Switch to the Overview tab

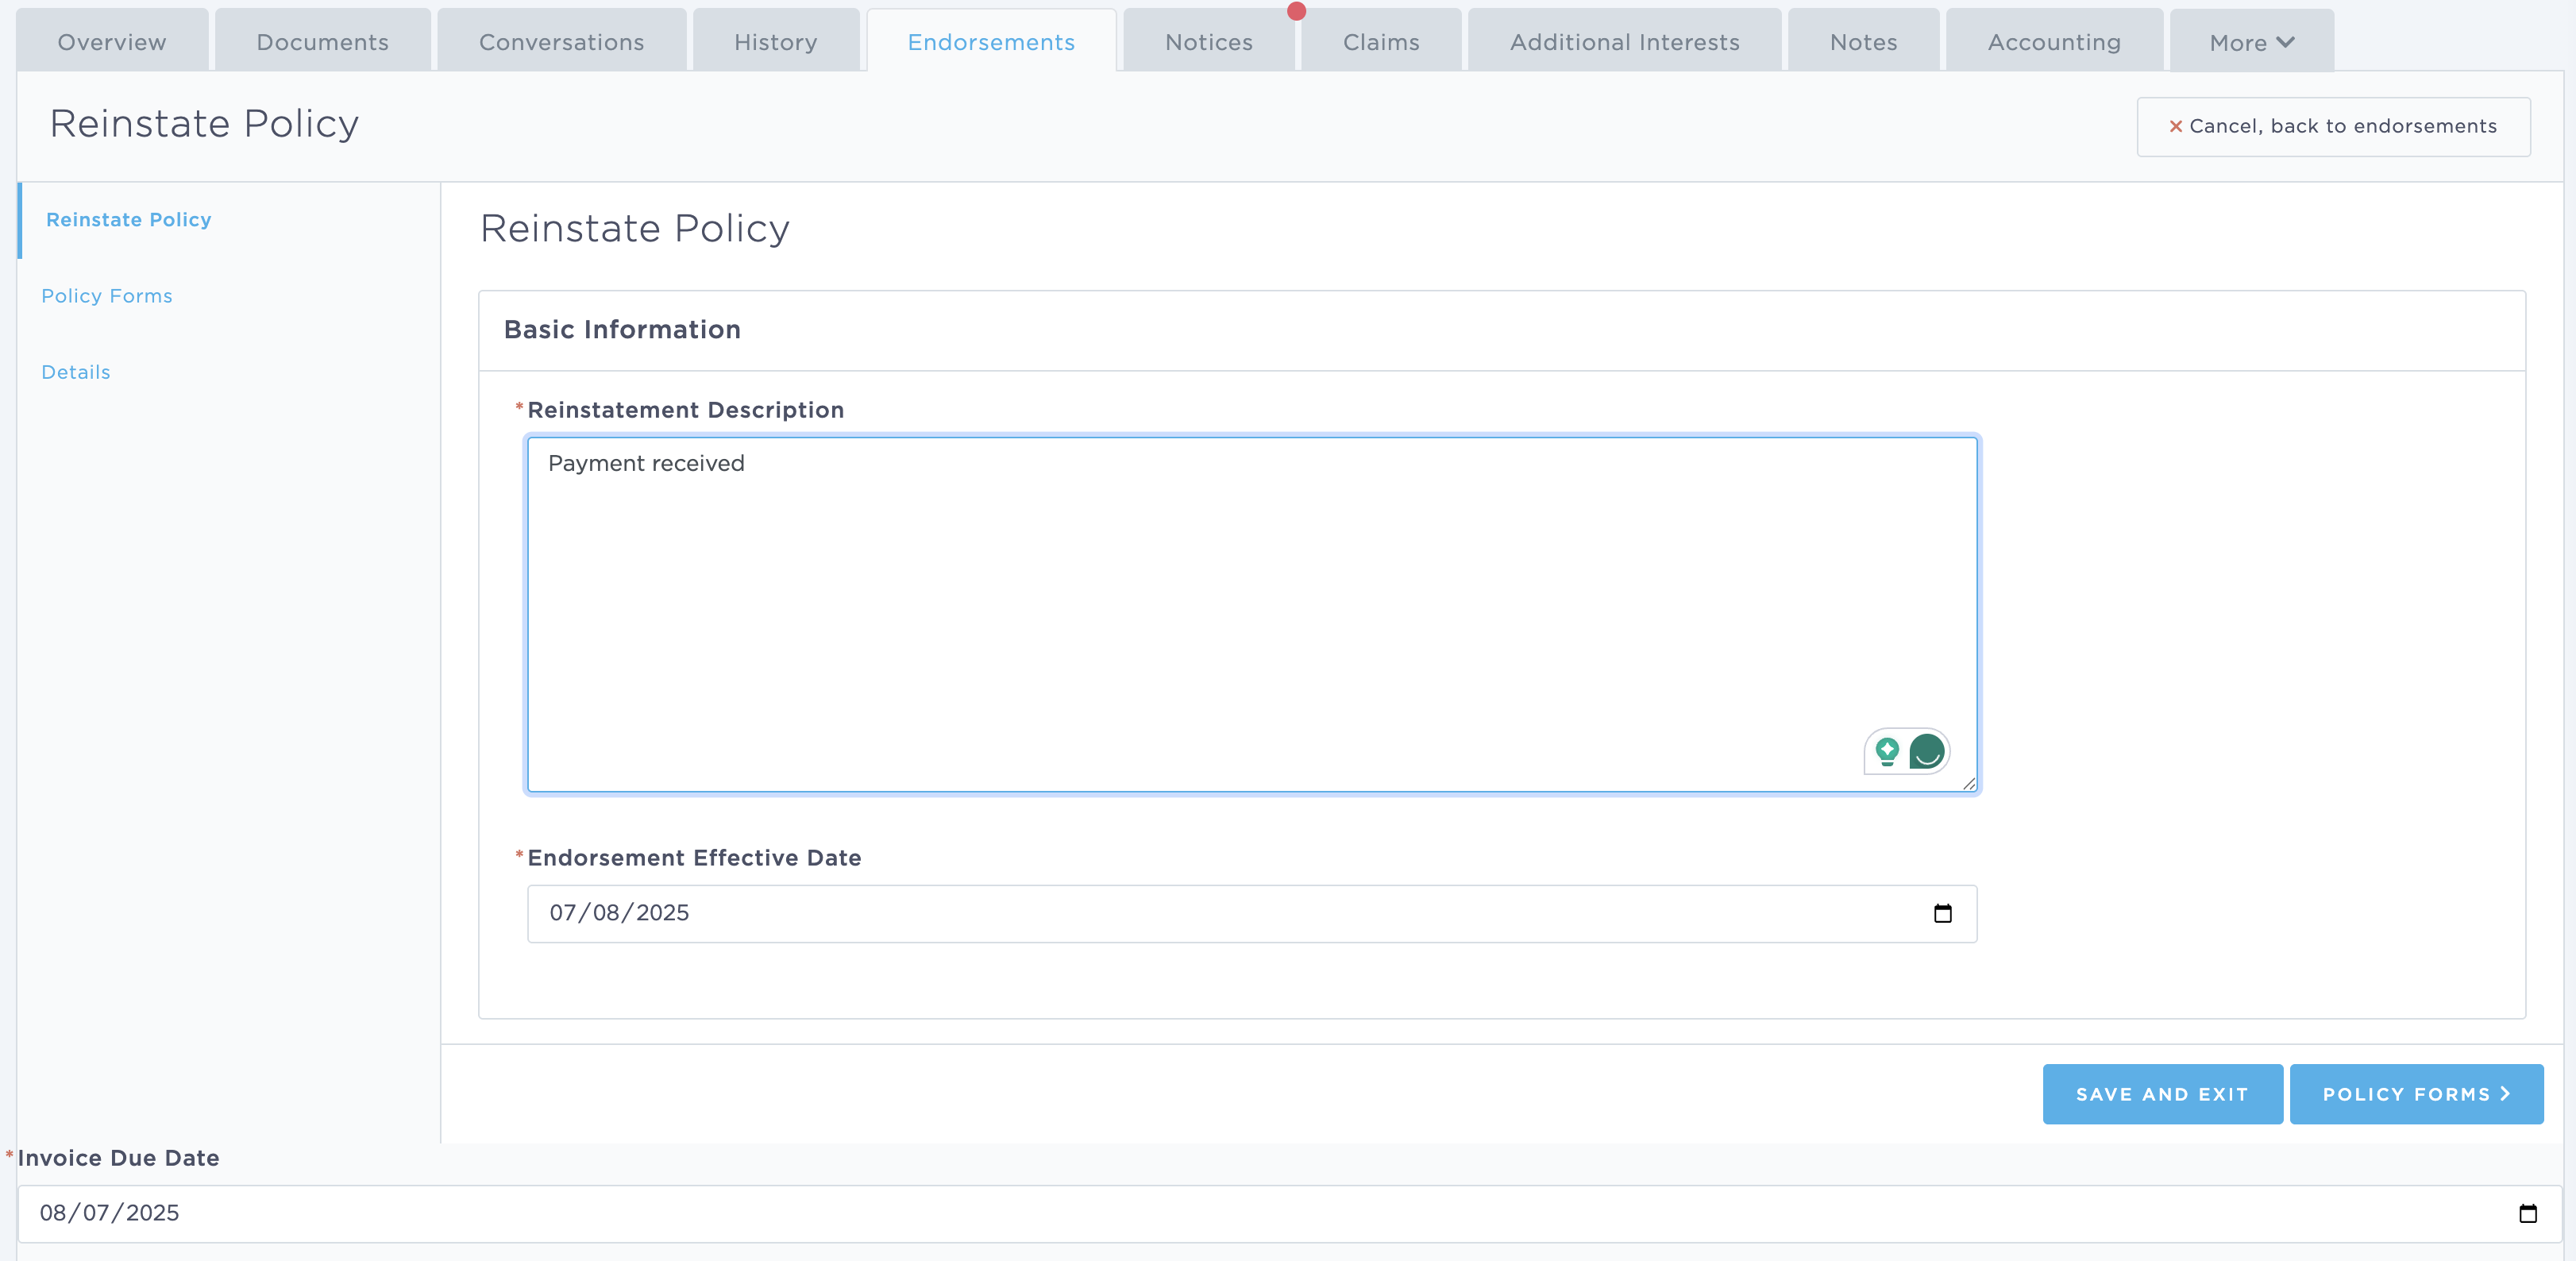tap(112, 42)
